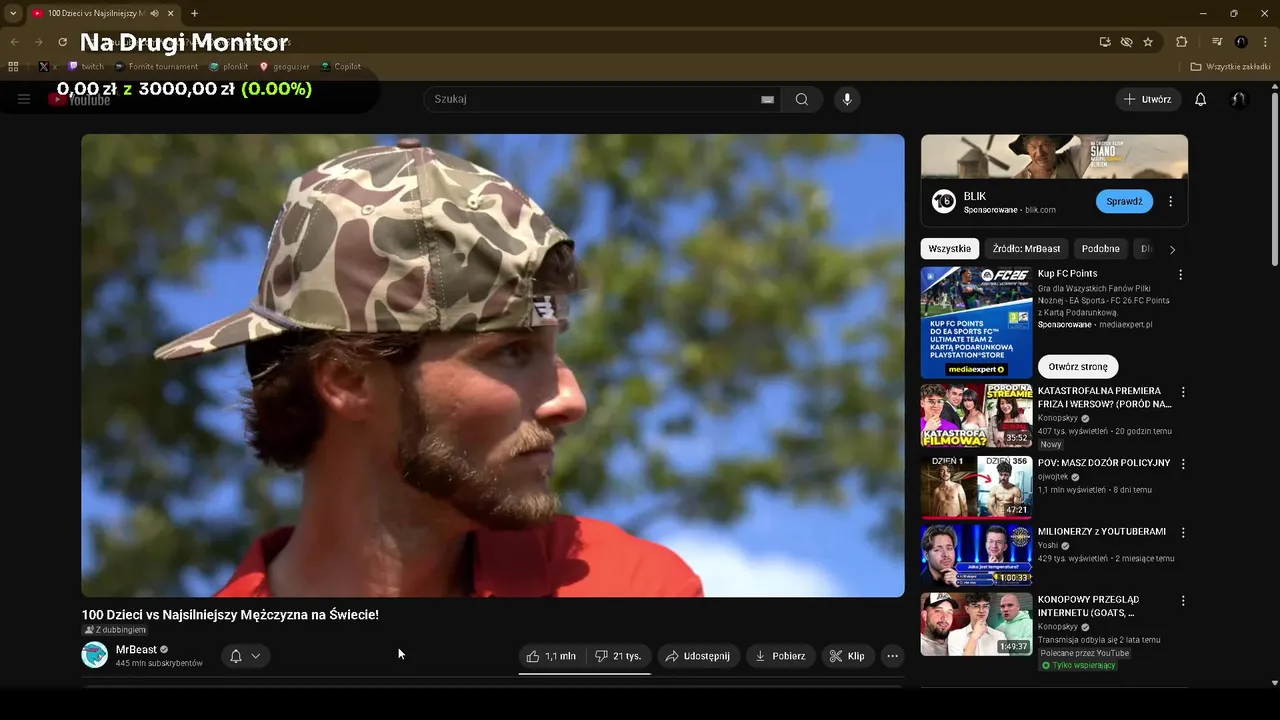Click the Udostępnij share button
This screenshot has height=720, width=1280.
(698, 656)
